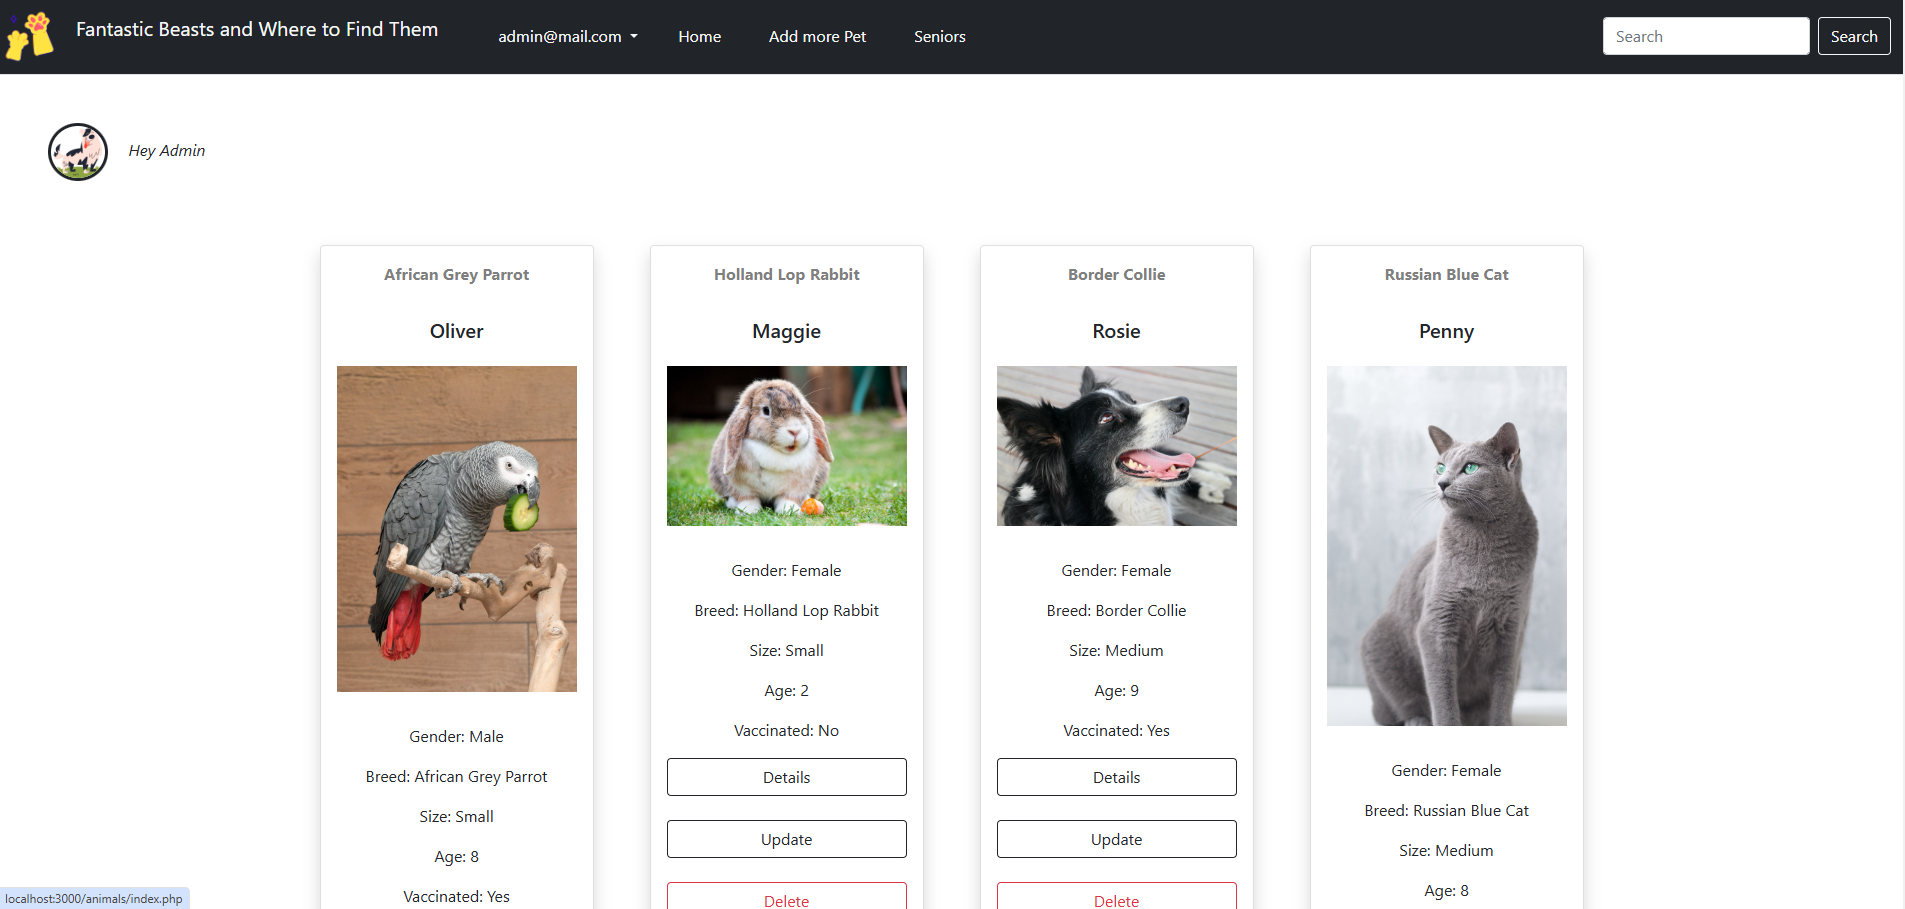This screenshot has height=909, width=1905.
Task: Click the Hey Admin greeting text
Action: [x=167, y=151]
